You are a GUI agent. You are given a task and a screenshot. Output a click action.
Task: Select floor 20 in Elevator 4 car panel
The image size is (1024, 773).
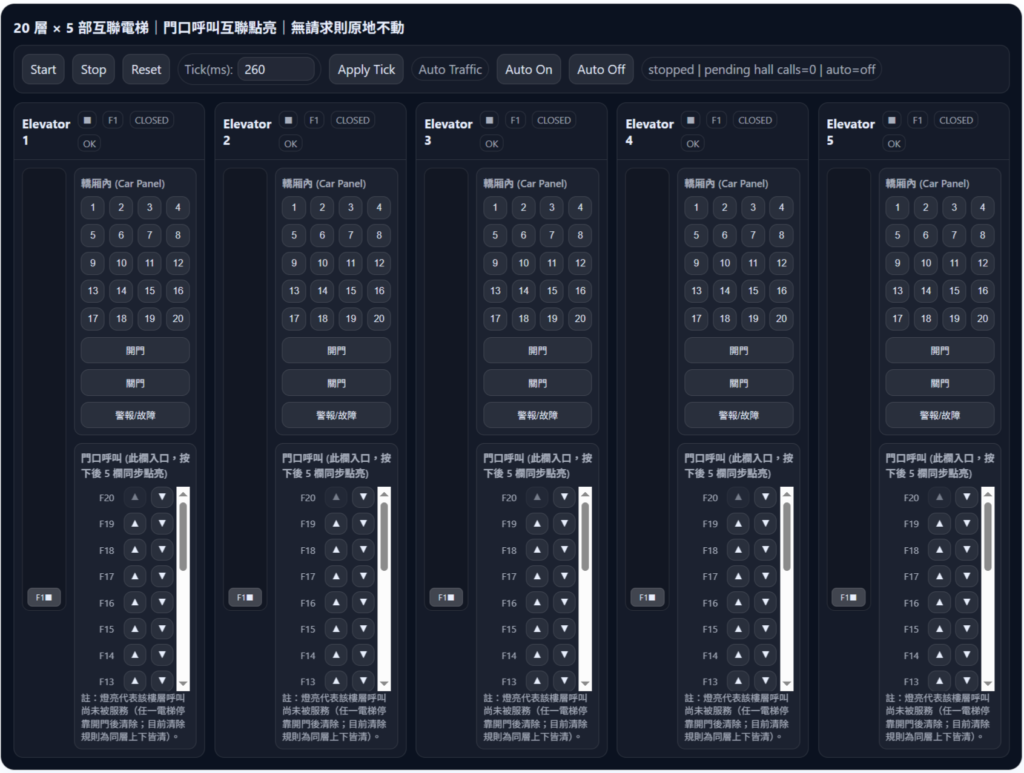point(781,319)
